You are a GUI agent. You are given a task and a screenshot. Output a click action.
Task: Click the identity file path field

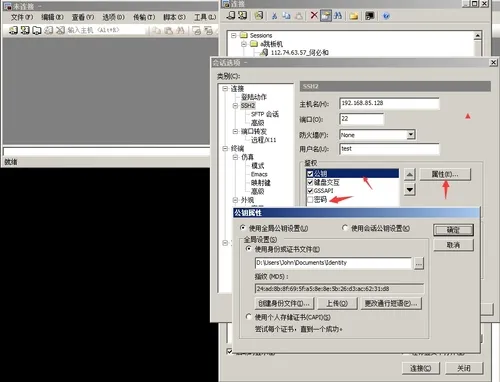point(333,263)
